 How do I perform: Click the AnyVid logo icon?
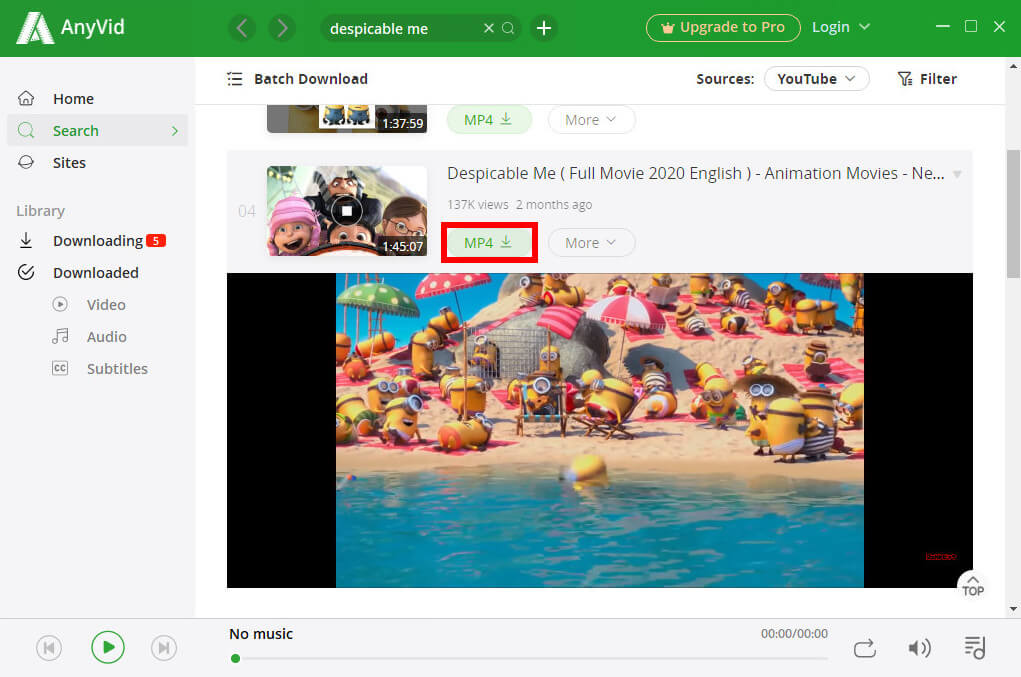coord(35,28)
